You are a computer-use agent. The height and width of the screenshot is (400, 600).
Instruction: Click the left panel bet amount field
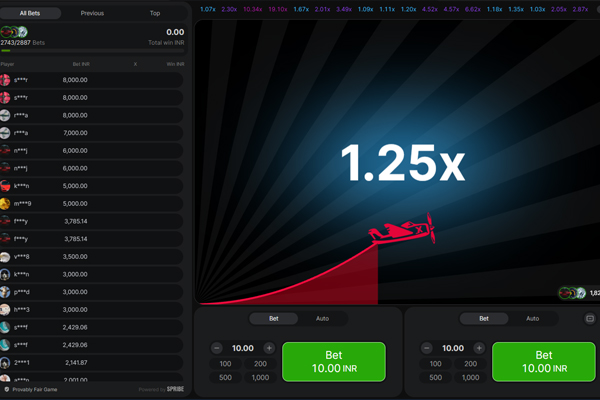[243, 348]
